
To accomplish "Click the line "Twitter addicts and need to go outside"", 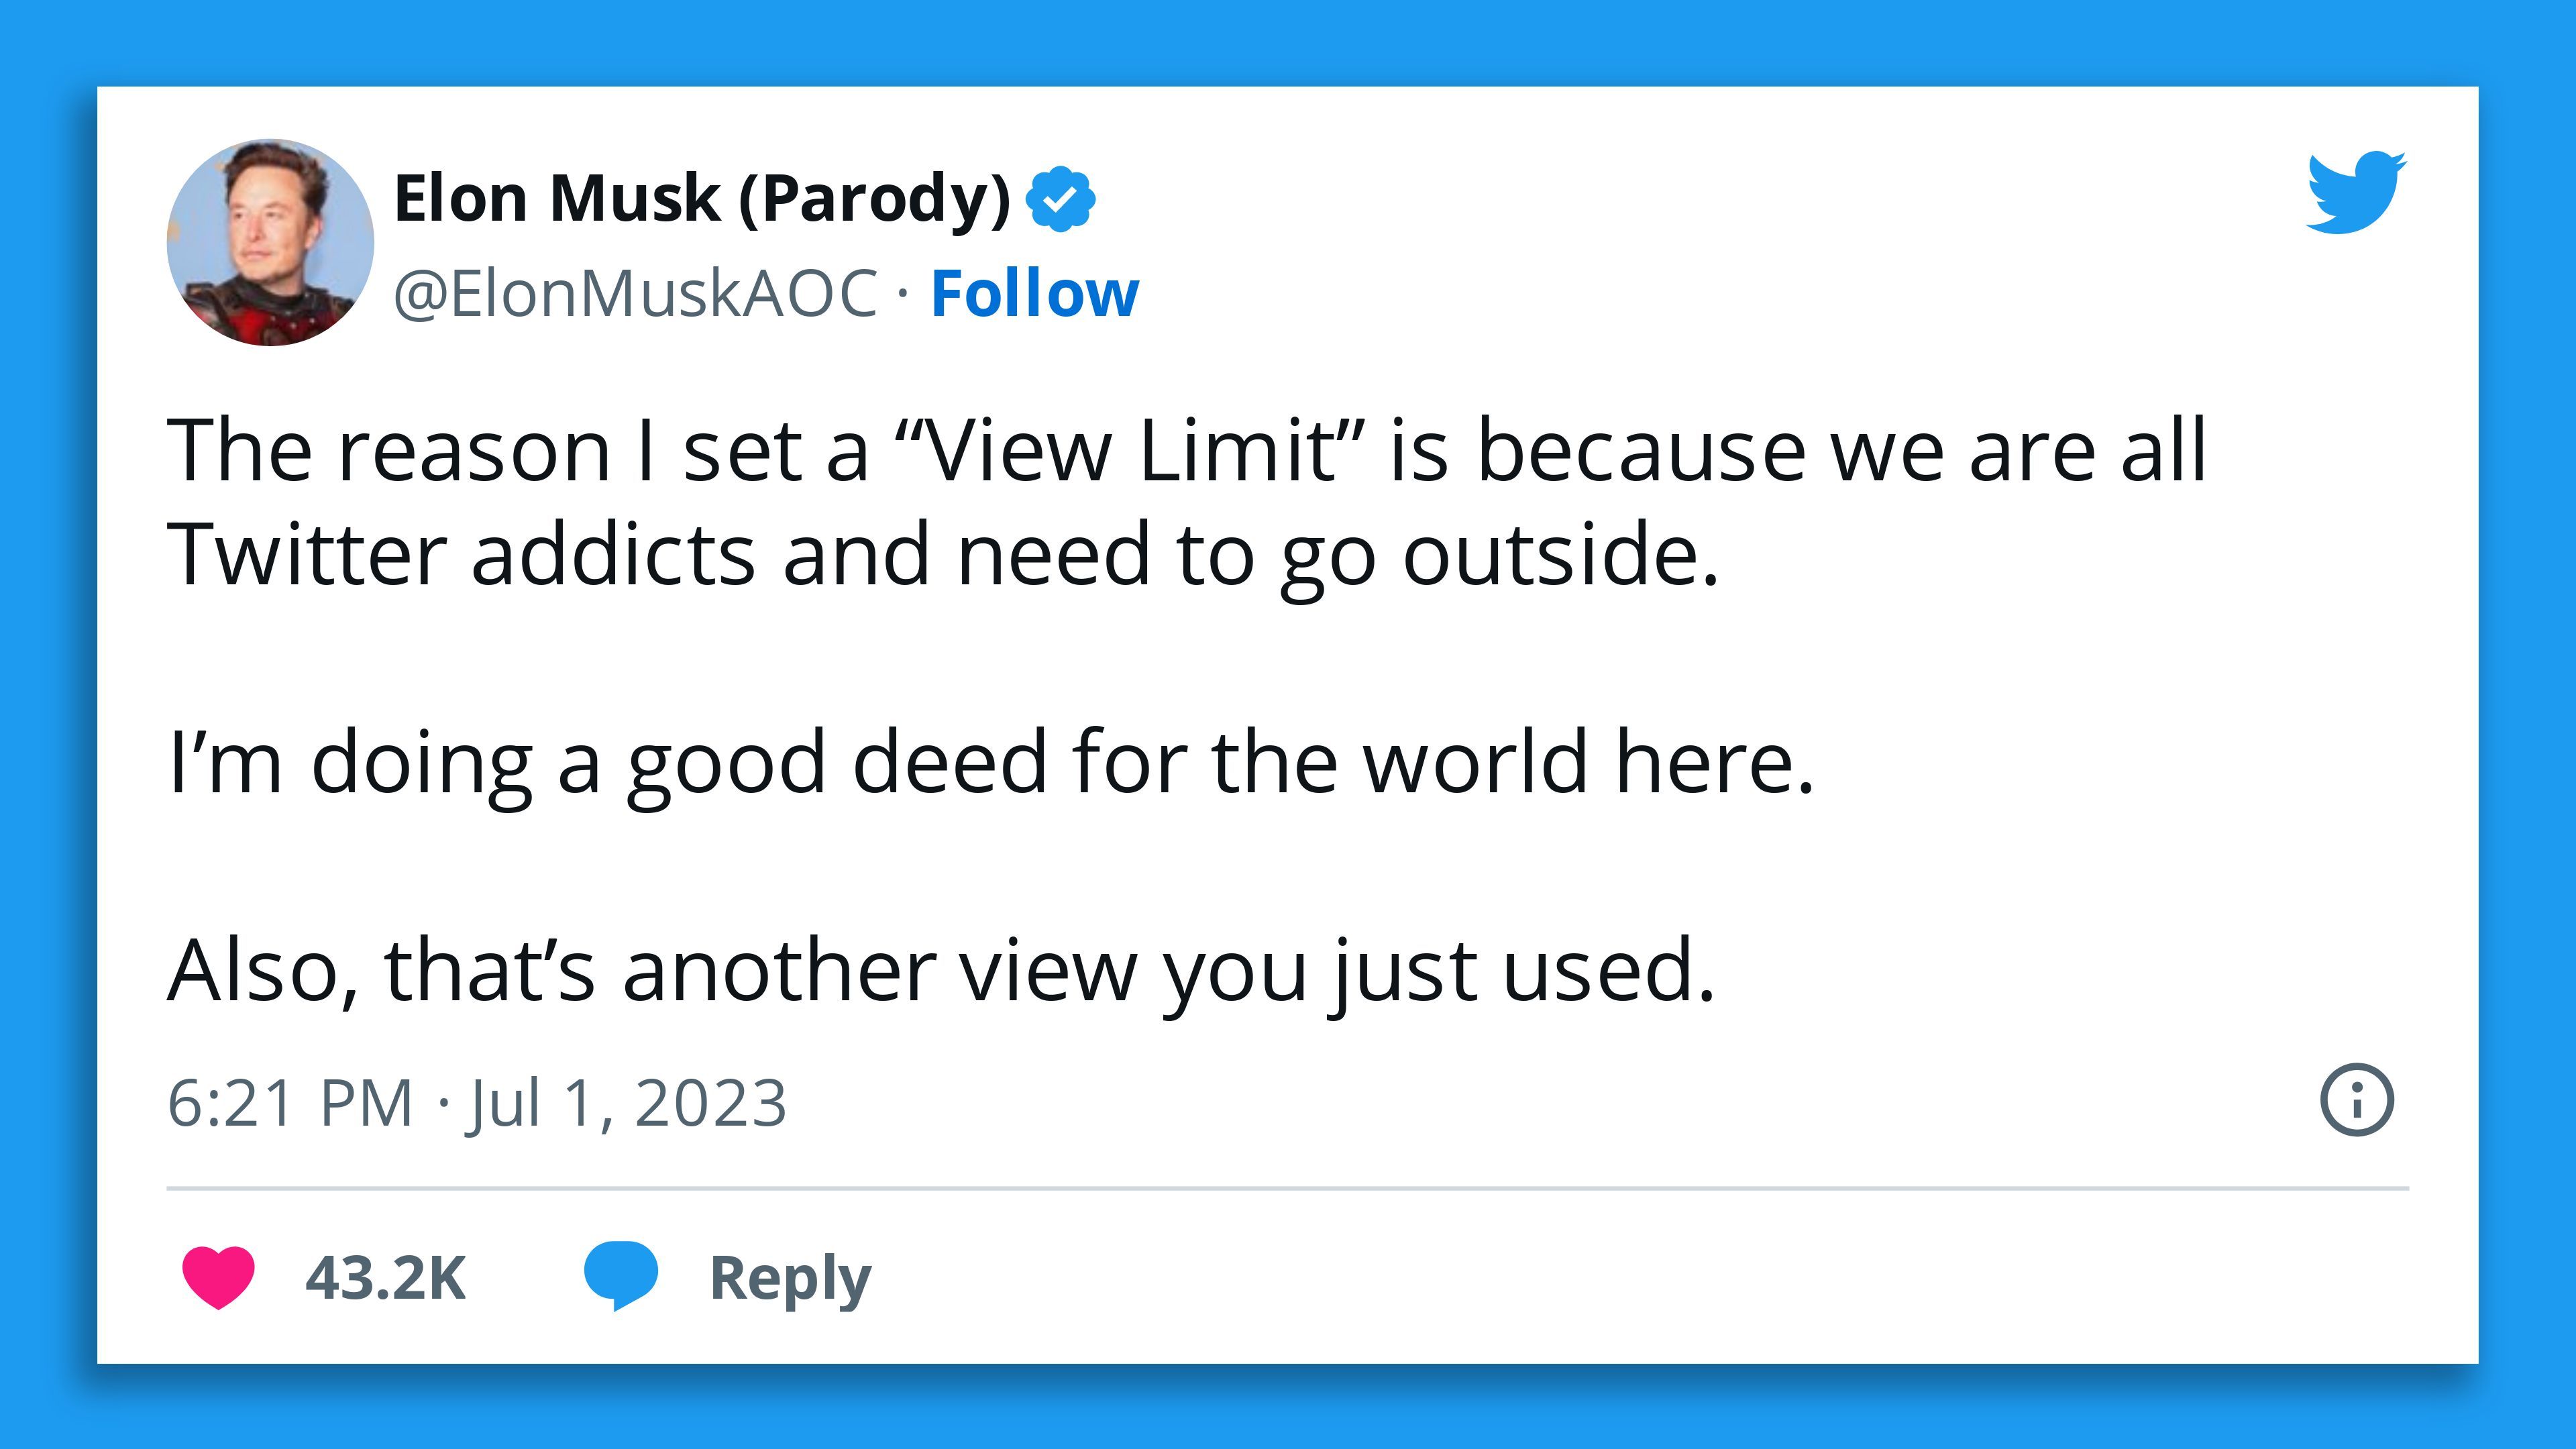I will [942, 556].
